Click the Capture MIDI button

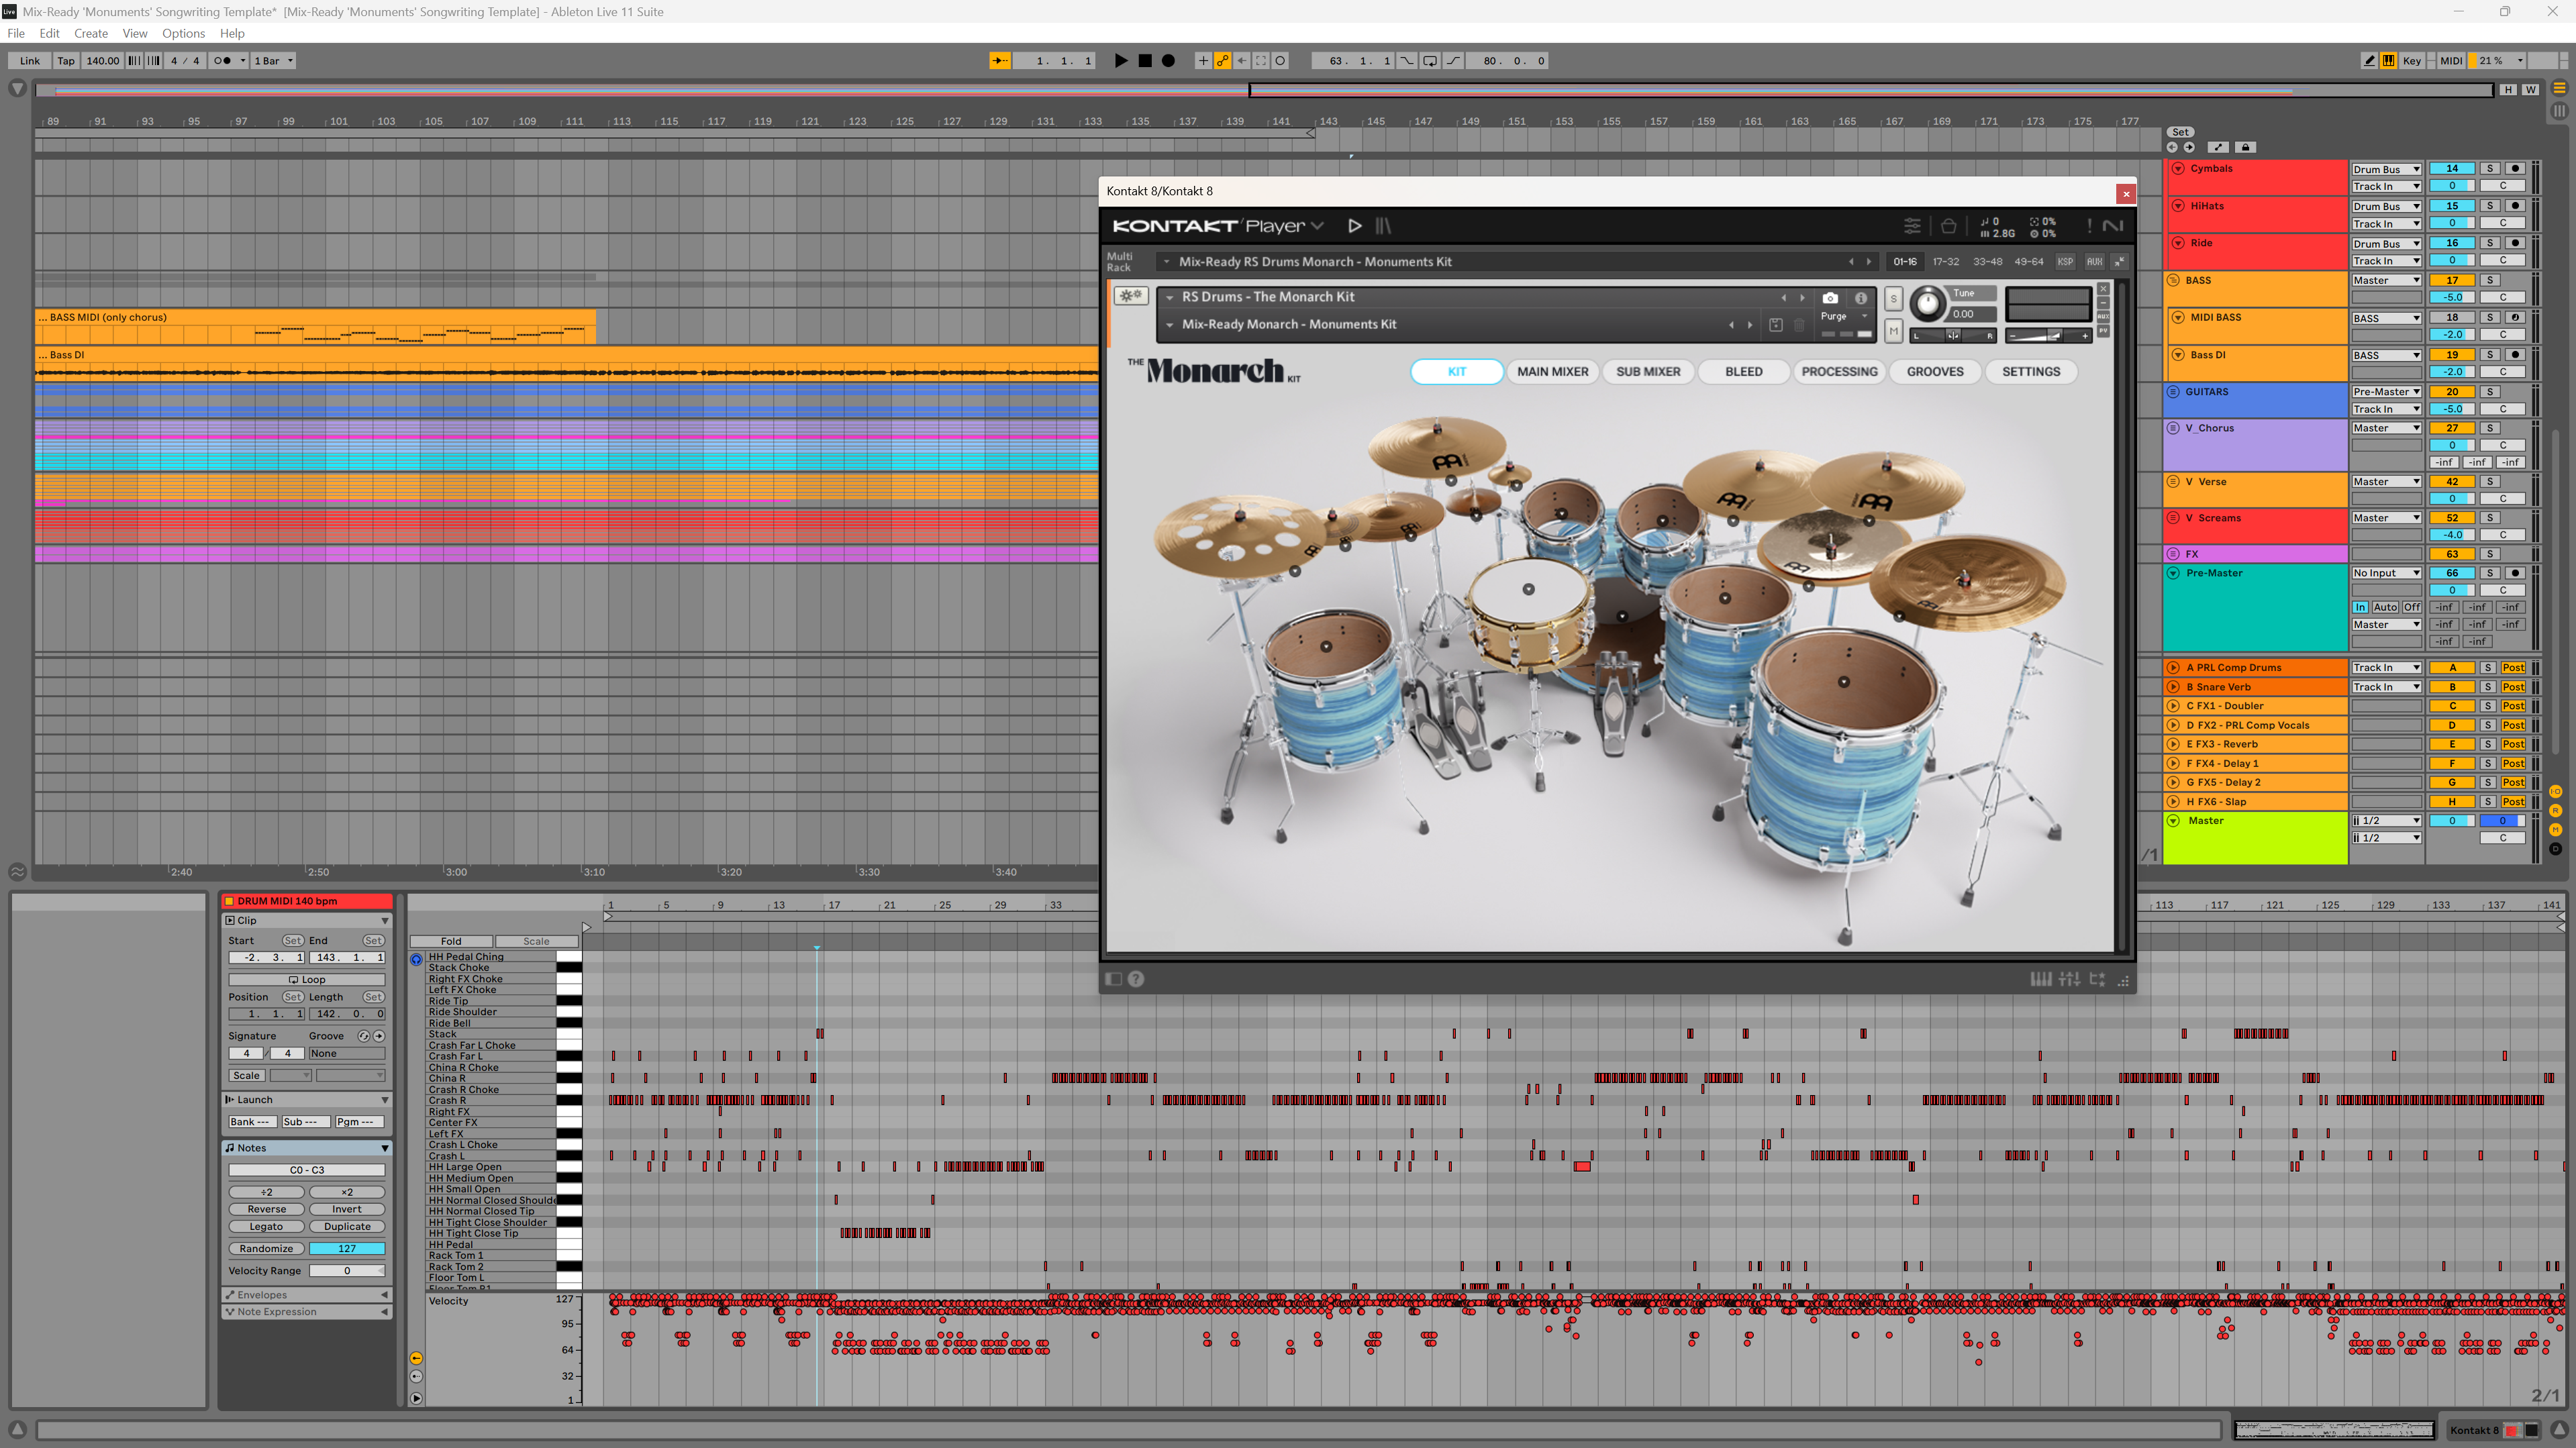click(x=1261, y=60)
